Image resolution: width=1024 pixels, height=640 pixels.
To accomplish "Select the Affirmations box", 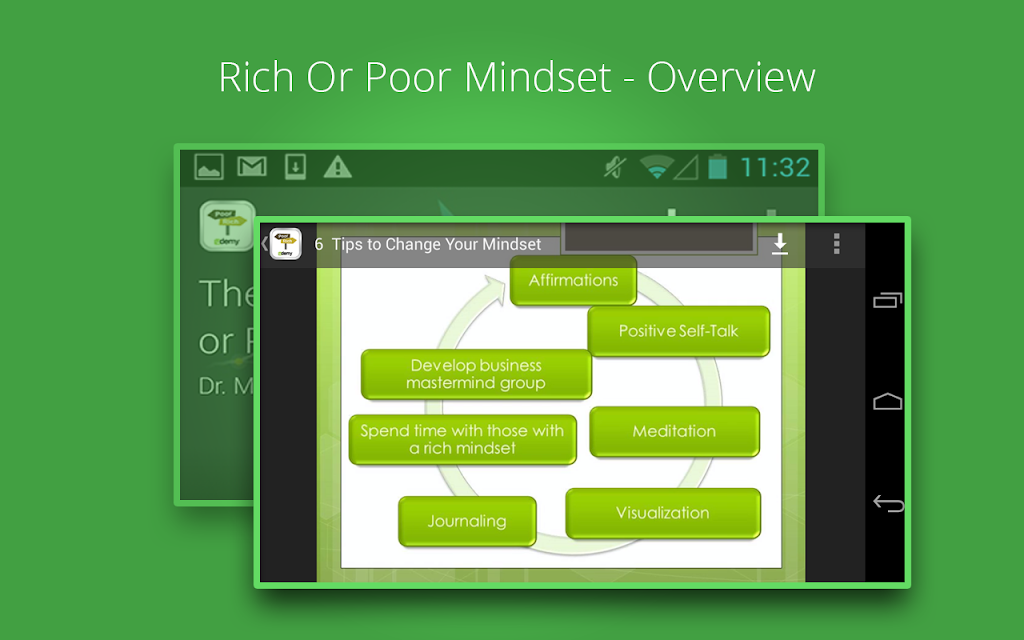I will tap(573, 280).
